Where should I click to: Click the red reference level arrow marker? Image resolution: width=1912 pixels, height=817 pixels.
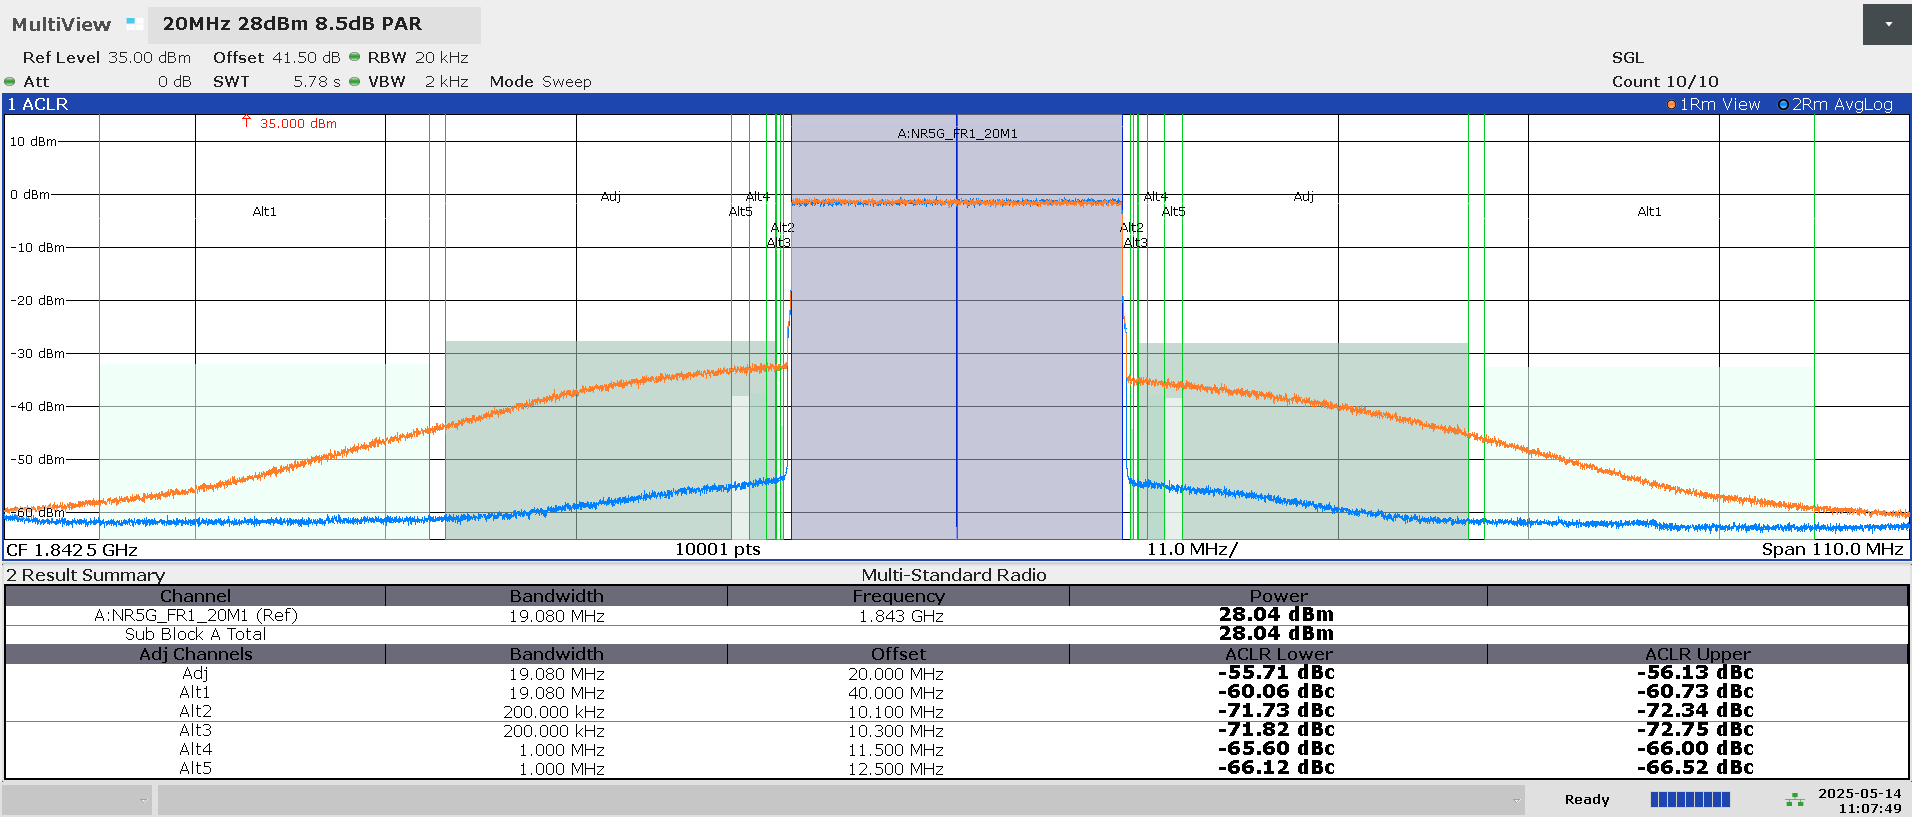(x=246, y=122)
